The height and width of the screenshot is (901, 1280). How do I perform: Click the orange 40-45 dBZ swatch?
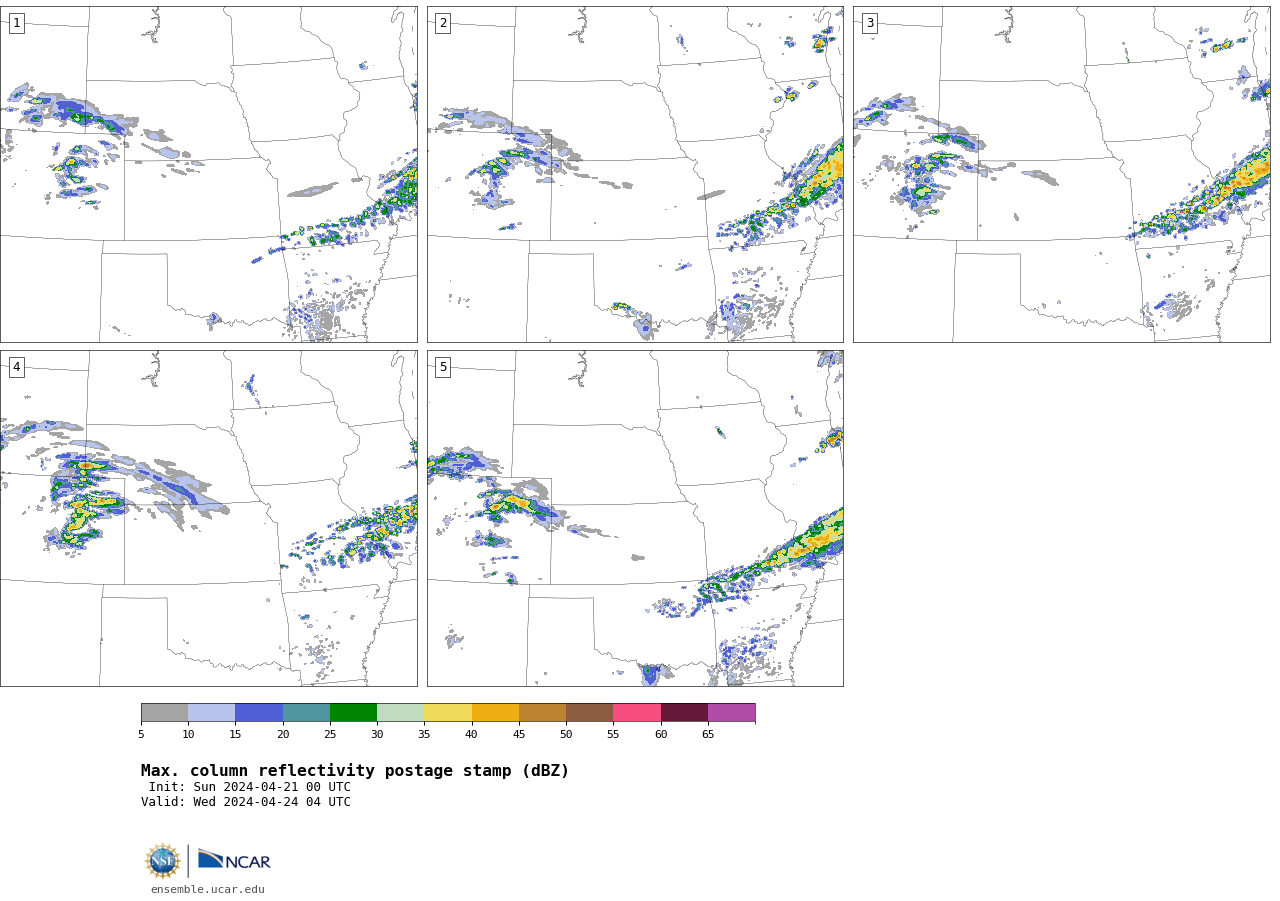click(495, 713)
